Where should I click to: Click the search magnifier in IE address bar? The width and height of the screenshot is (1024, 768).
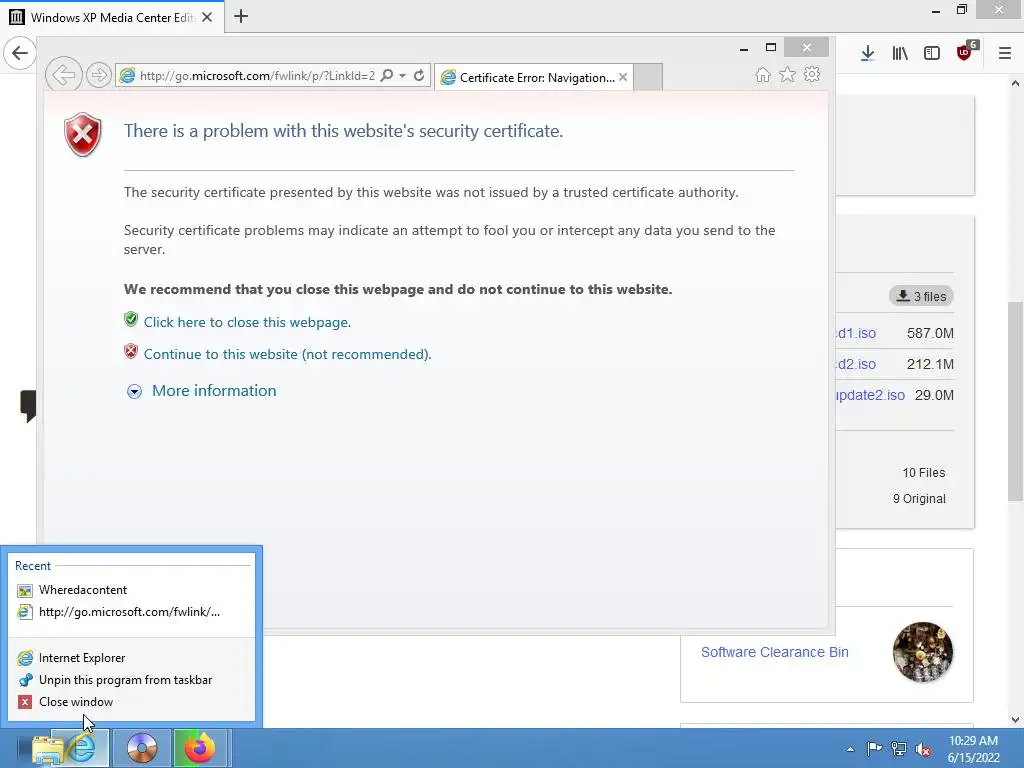pos(387,76)
